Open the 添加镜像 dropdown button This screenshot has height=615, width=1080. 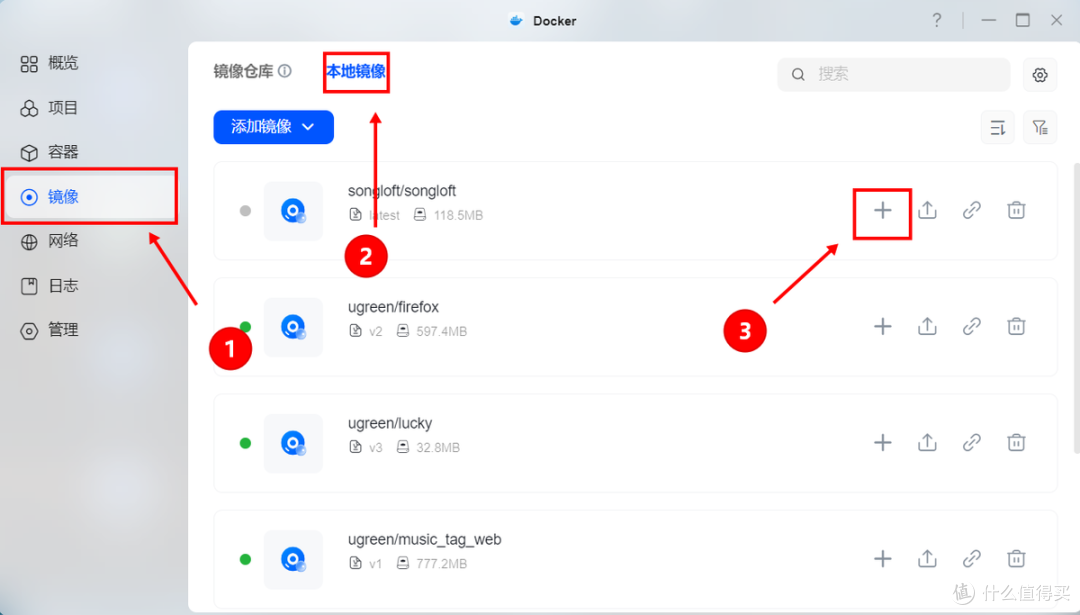[273, 127]
